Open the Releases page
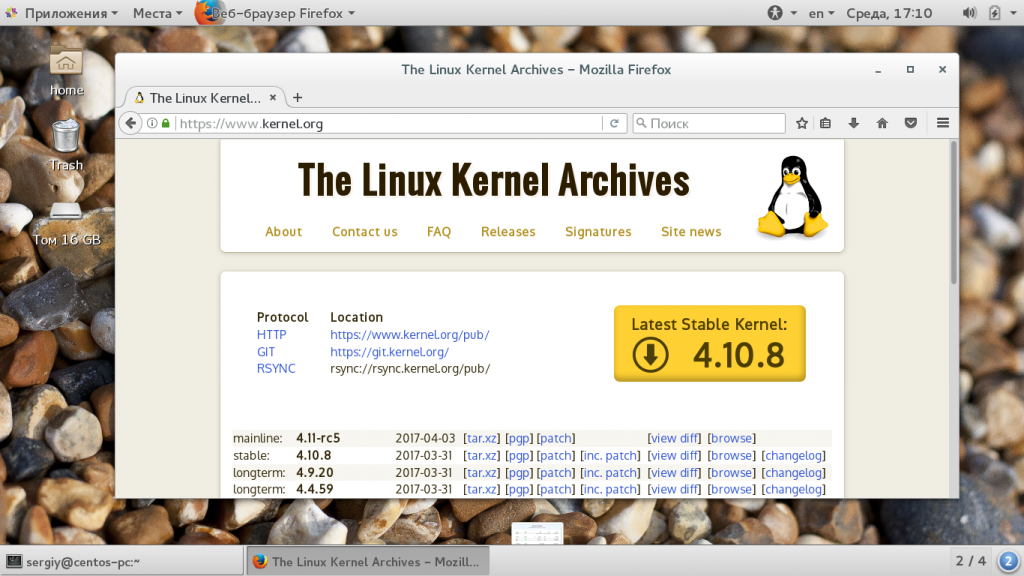The width and height of the screenshot is (1024, 576). point(508,232)
